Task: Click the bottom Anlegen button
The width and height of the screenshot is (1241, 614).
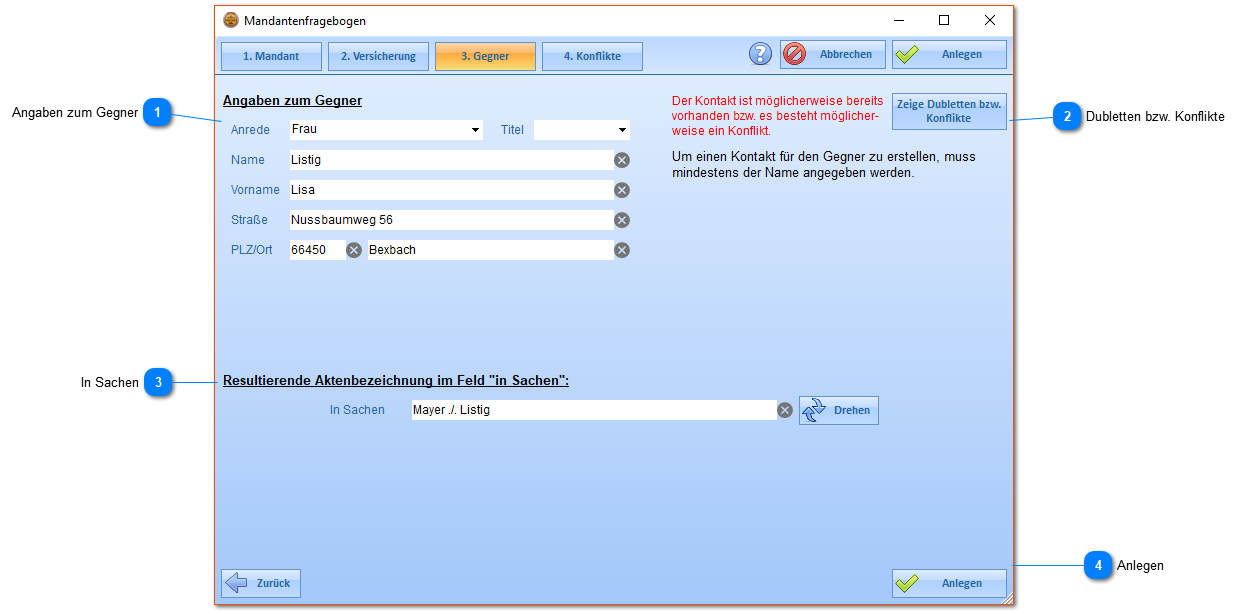Action: click(x=949, y=583)
